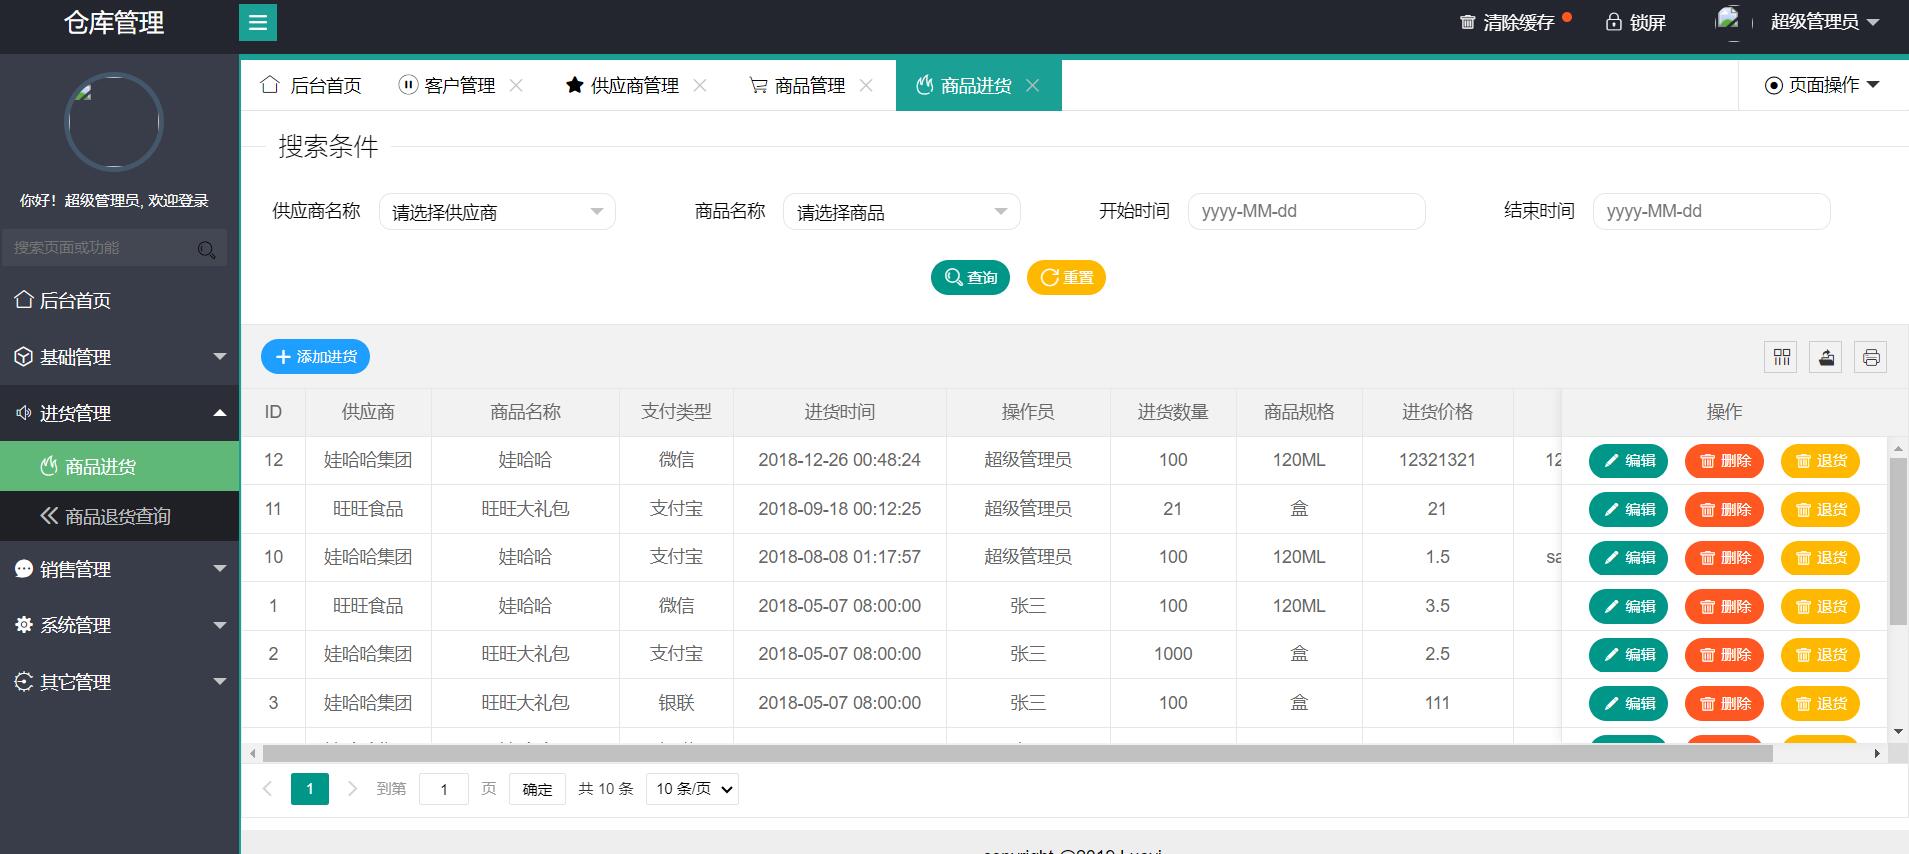The height and width of the screenshot is (854, 1909).
Task: Toggle the sidebar hamburger menu button
Action: 258,22
